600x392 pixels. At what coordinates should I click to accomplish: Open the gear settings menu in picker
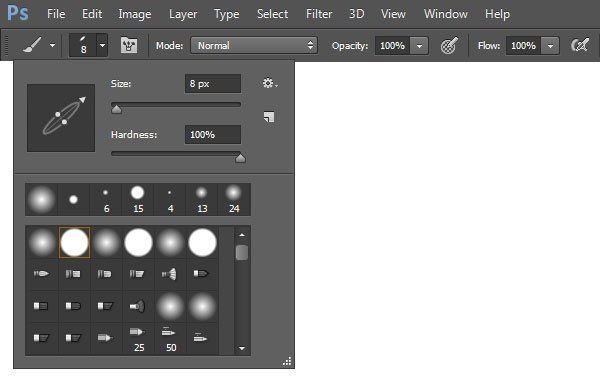tap(270, 83)
